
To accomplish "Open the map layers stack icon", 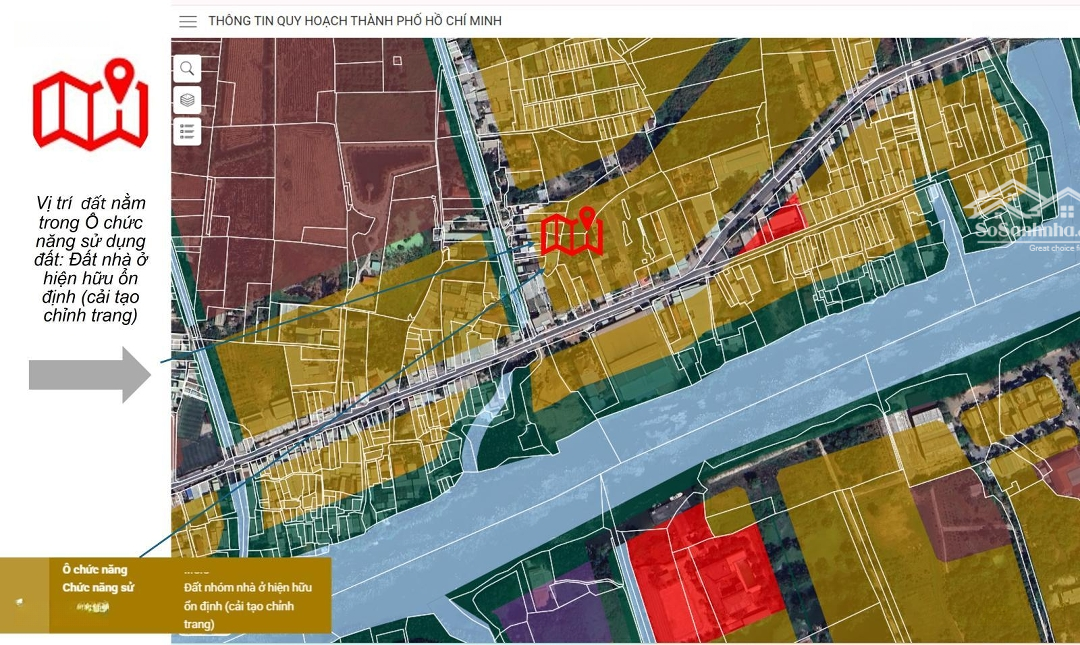I will [187, 99].
